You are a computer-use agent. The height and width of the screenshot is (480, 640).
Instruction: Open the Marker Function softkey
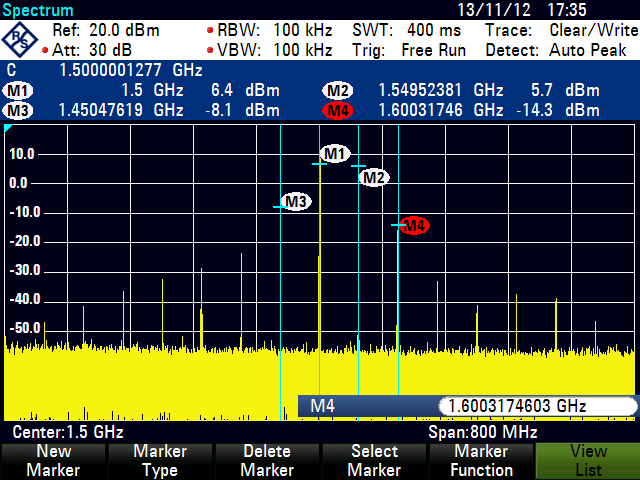coord(481,461)
